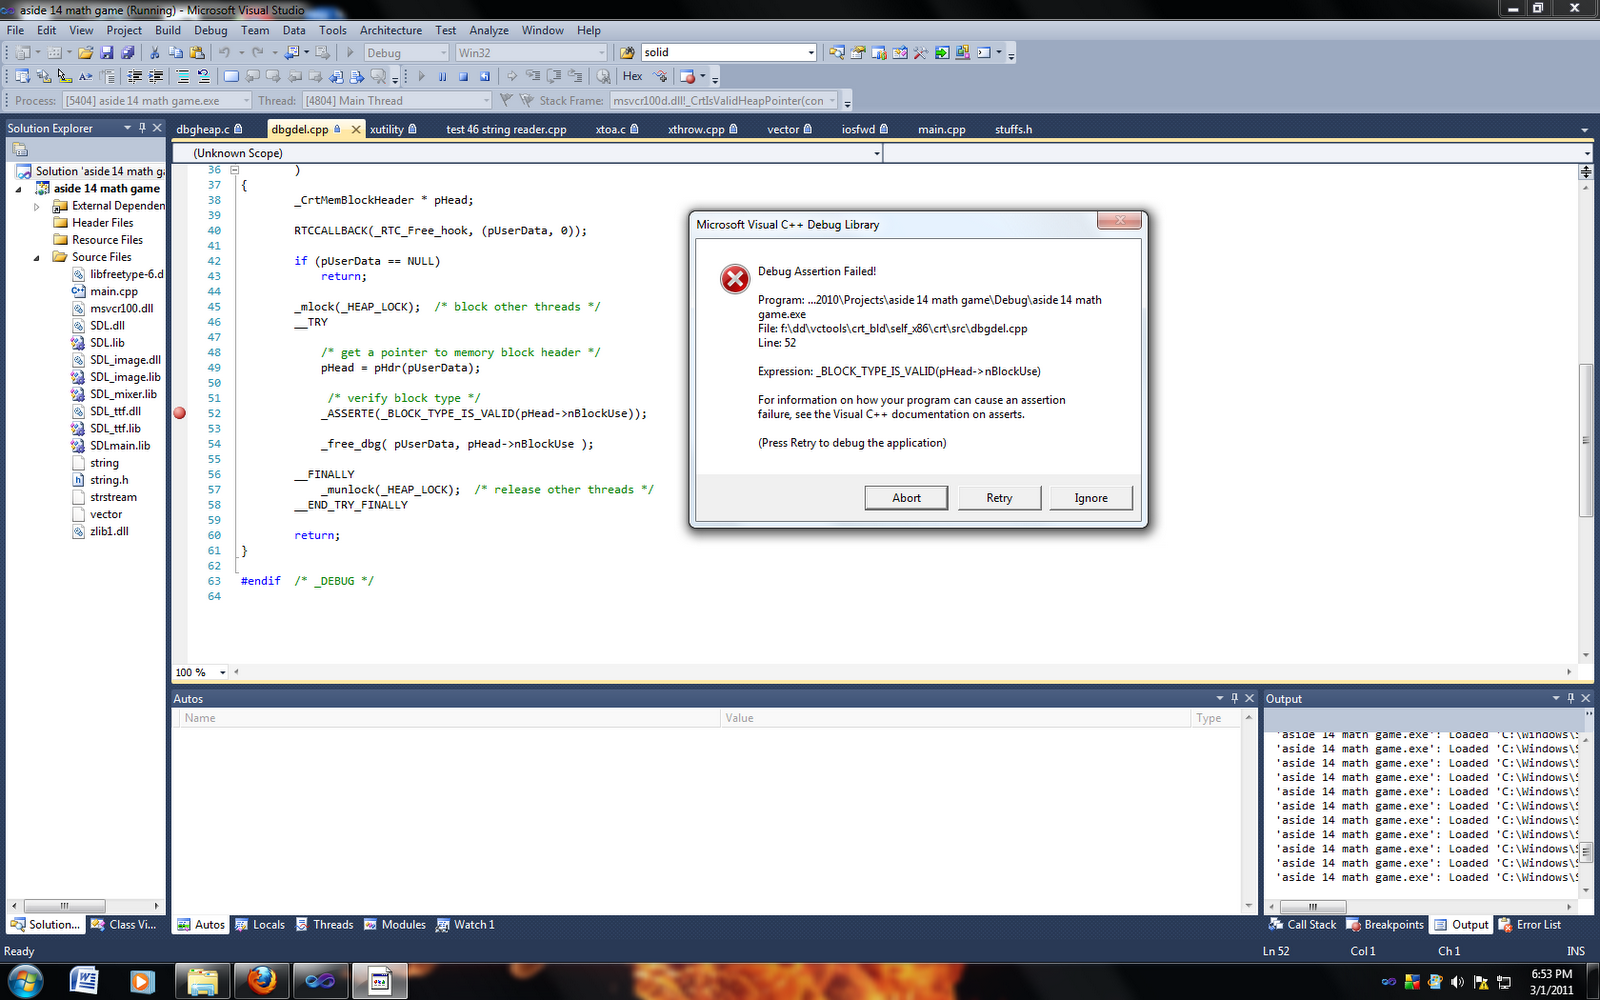Viewport: 1600px width, 1000px height.
Task: Switch to the main.cpp editor tab
Action: pos(942,129)
